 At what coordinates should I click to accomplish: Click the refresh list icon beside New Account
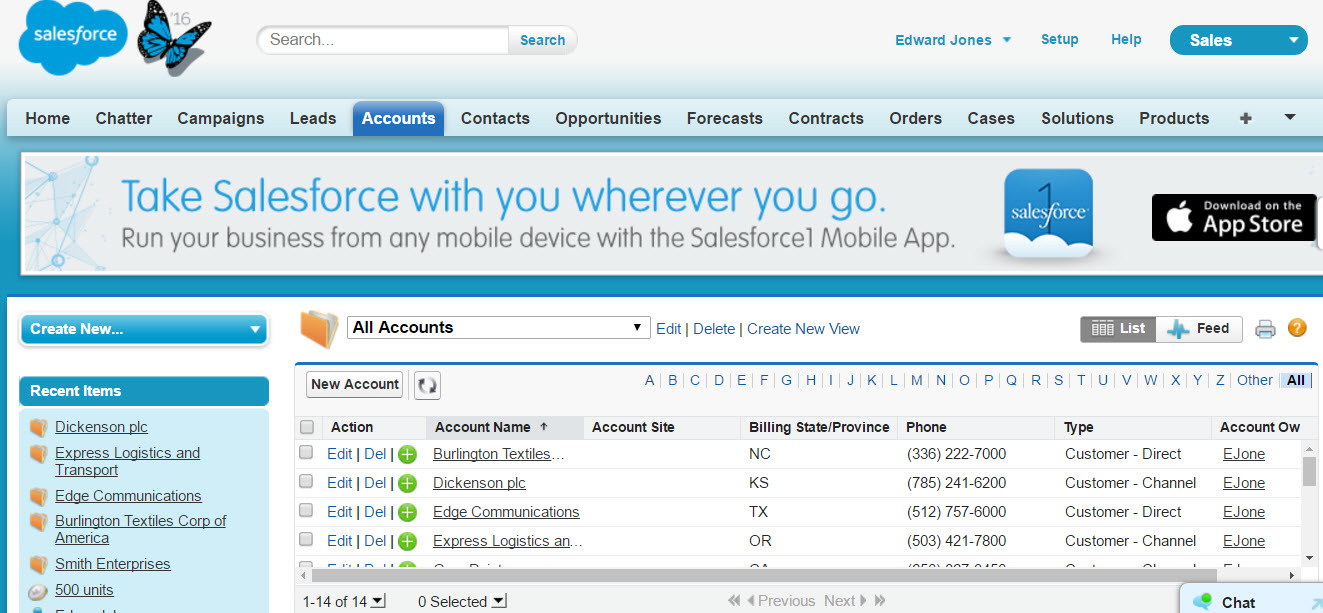[427, 385]
